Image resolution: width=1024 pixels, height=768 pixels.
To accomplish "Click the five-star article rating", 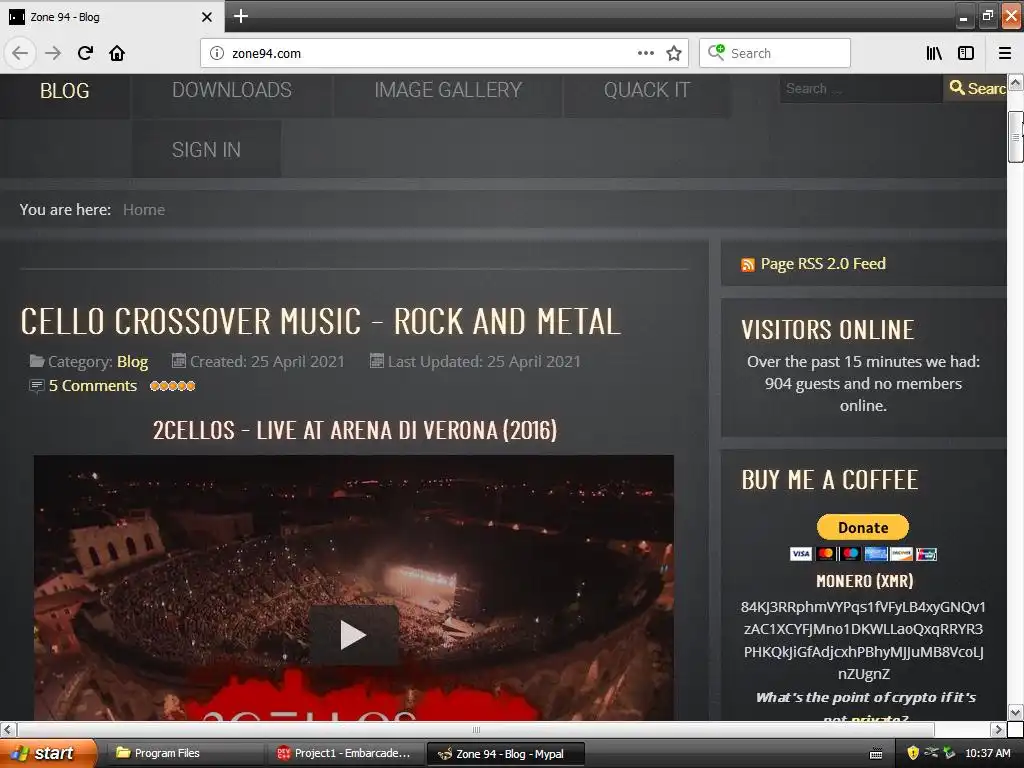I will tap(172, 386).
